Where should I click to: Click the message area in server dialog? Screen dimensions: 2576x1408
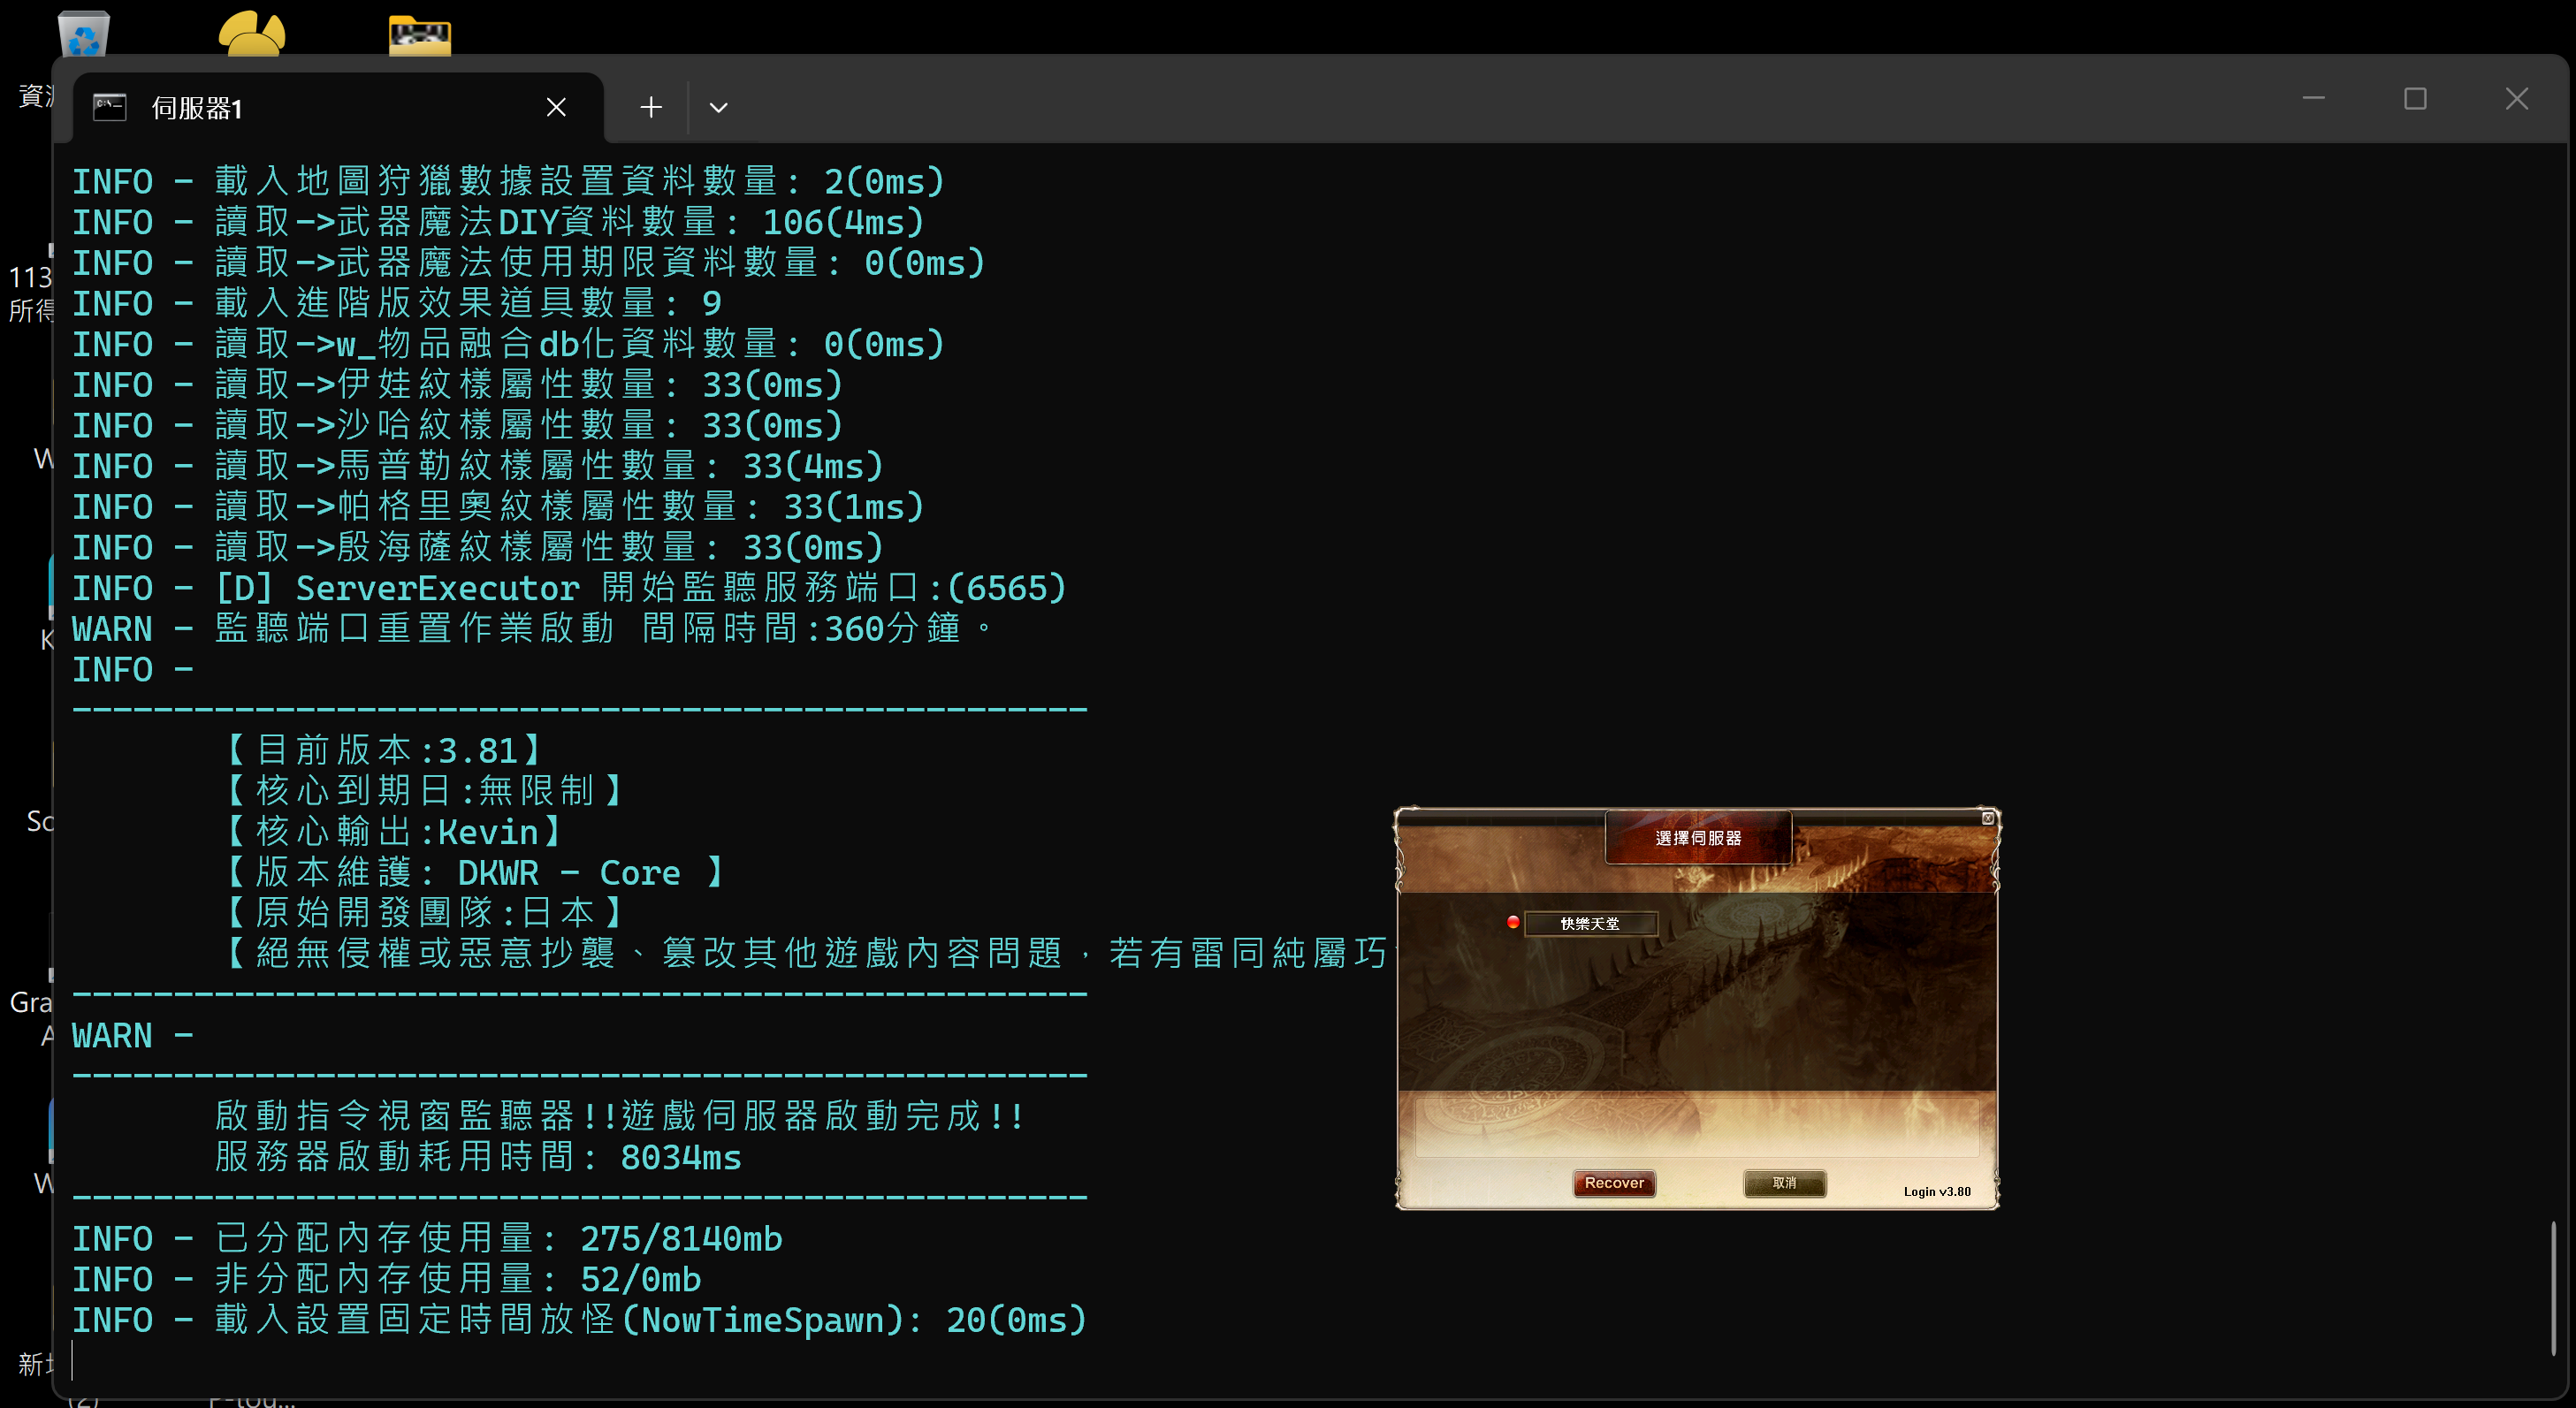pyautogui.click(x=1697, y=1127)
